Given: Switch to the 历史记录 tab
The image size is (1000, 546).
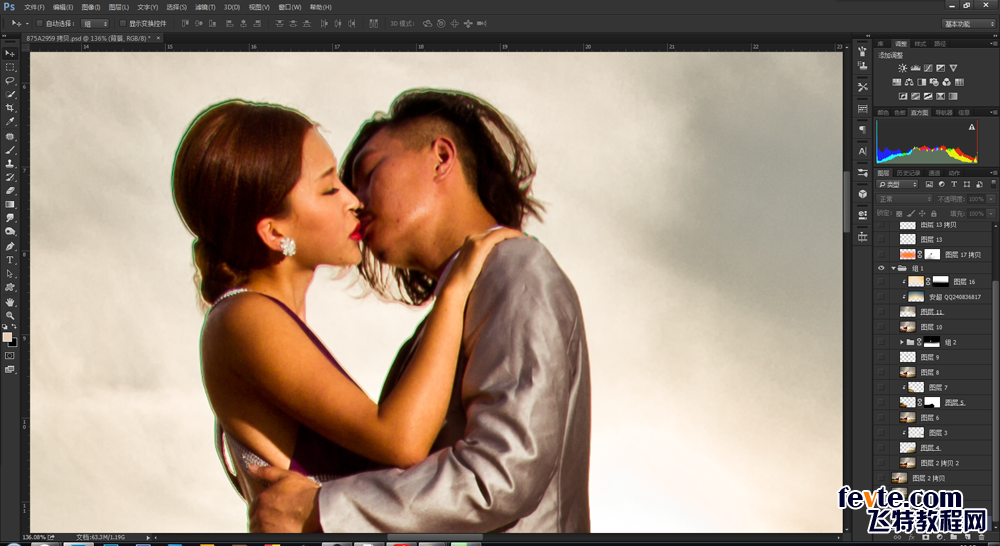Looking at the screenshot, I should (908, 173).
